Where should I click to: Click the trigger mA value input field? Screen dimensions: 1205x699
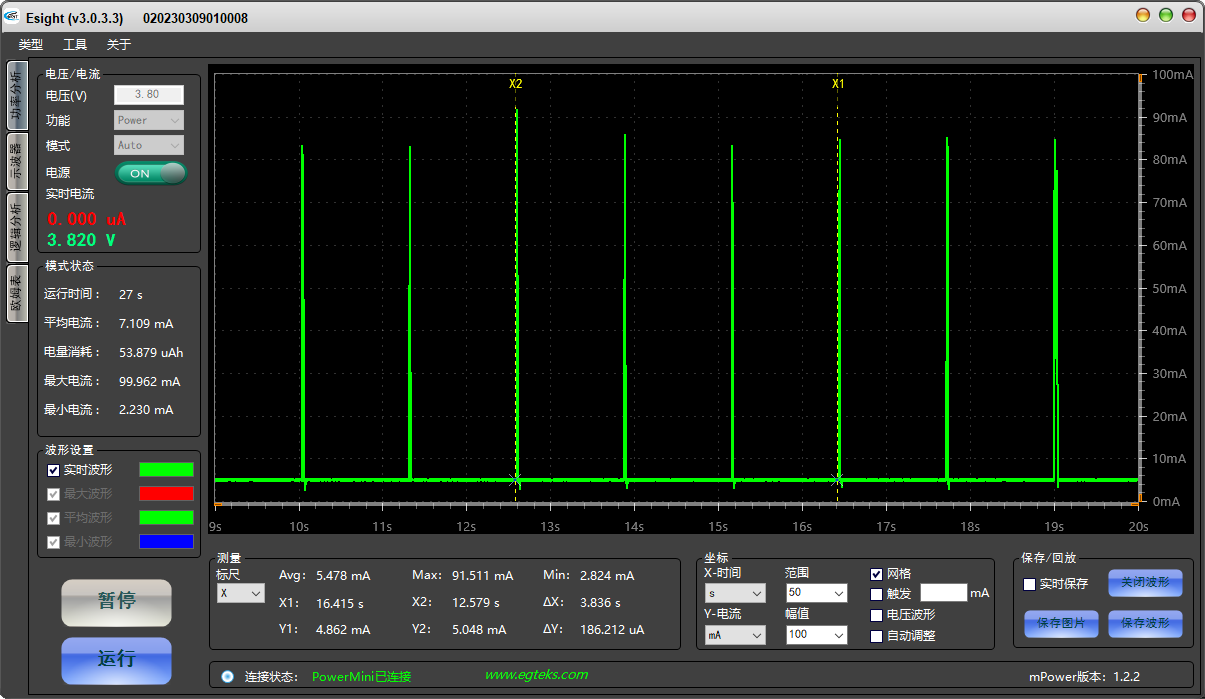pyautogui.click(x=943, y=593)
